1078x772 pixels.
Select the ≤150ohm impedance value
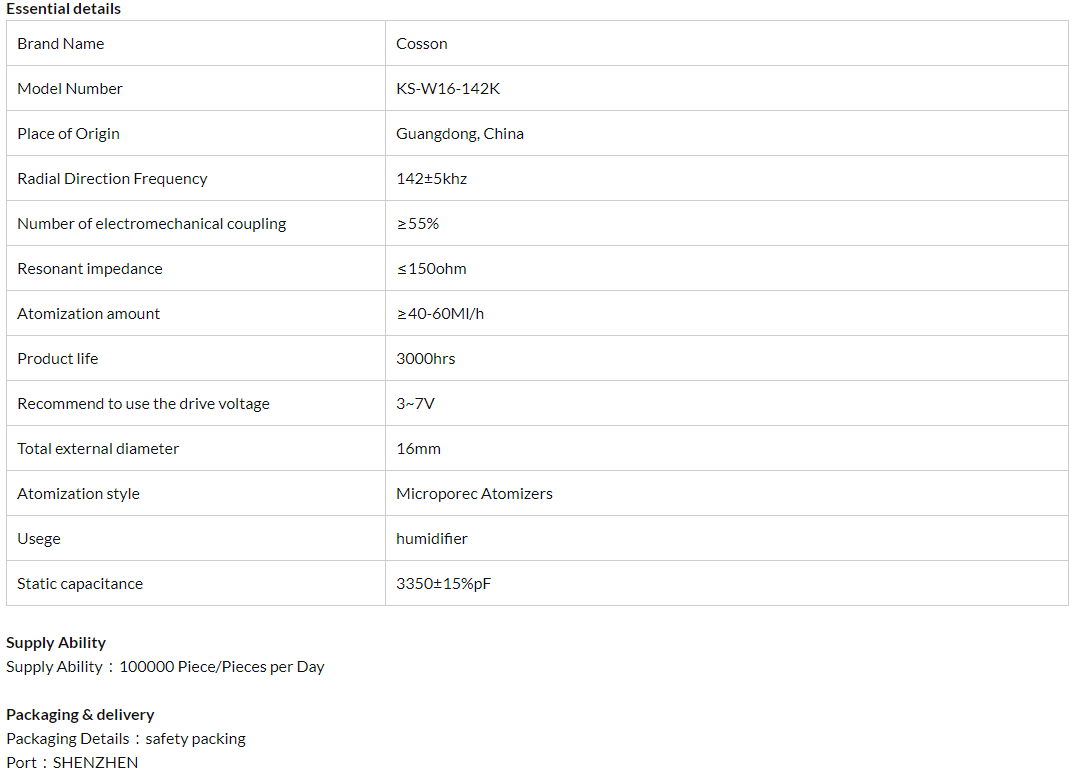[432, 269]
